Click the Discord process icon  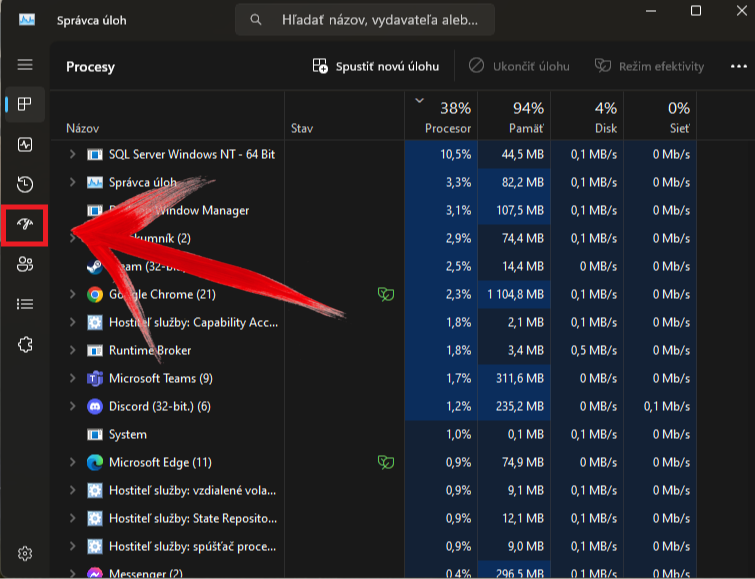(95, 407)
